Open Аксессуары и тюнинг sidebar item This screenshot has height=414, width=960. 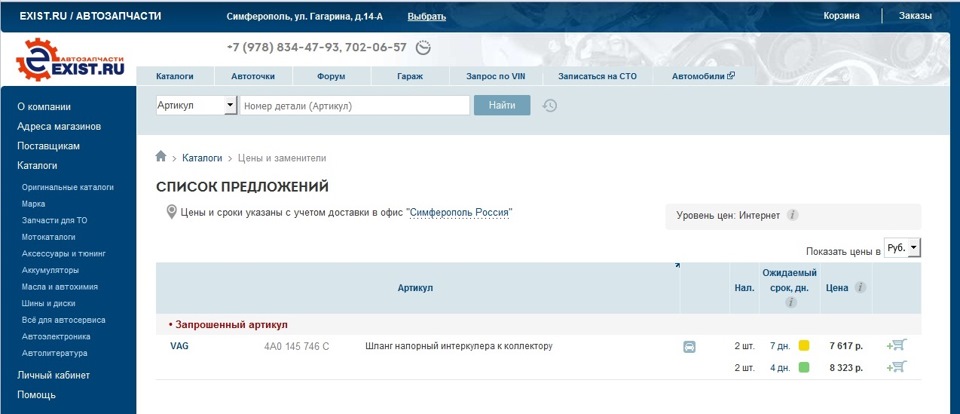[64, 254]
